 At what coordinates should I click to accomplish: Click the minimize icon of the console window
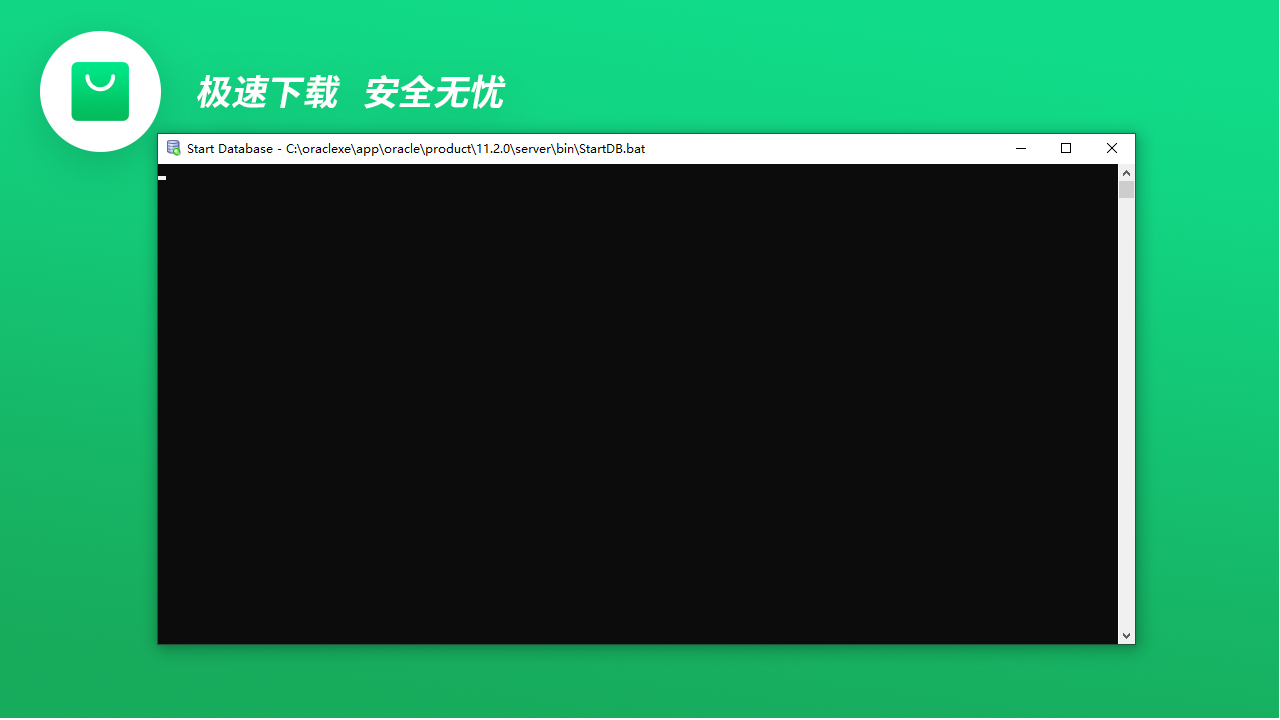pyautogui.click(x=1020, y=148)
